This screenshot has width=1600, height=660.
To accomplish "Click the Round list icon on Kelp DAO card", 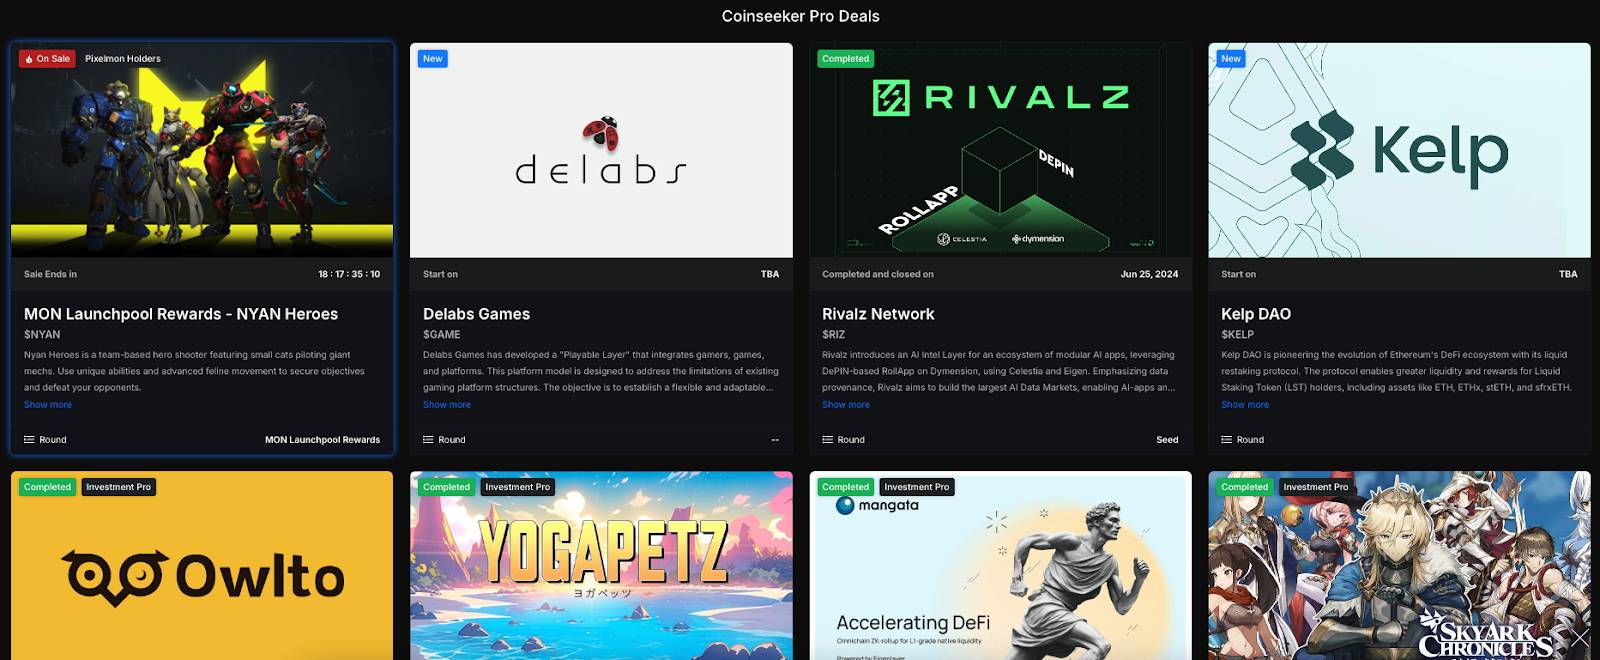I will pyautogui.click(x=1226, y=440).
